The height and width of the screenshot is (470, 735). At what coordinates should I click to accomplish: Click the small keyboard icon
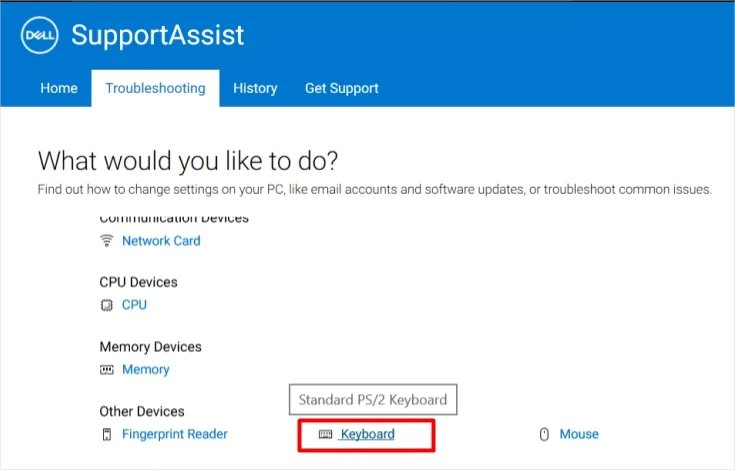[325, 434]
